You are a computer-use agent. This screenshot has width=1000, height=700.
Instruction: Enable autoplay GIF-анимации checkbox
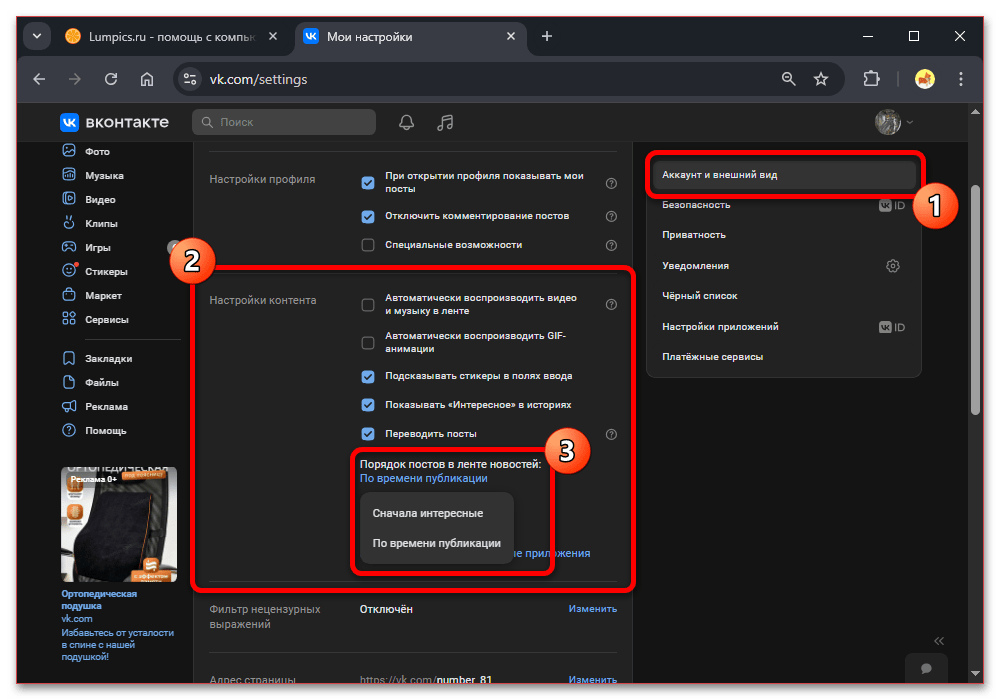368,343
